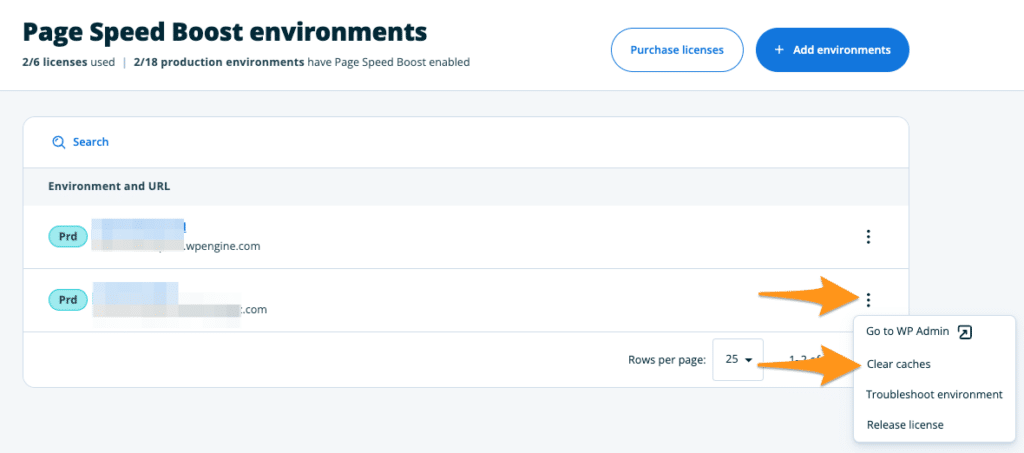Click the plus icon on Add environments
This screenshot has width=1024, height=453.
780,50
